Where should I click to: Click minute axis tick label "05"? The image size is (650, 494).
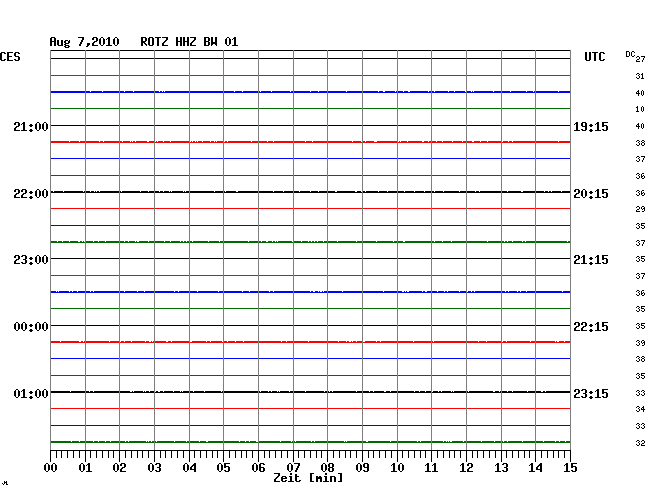point(223,468)
